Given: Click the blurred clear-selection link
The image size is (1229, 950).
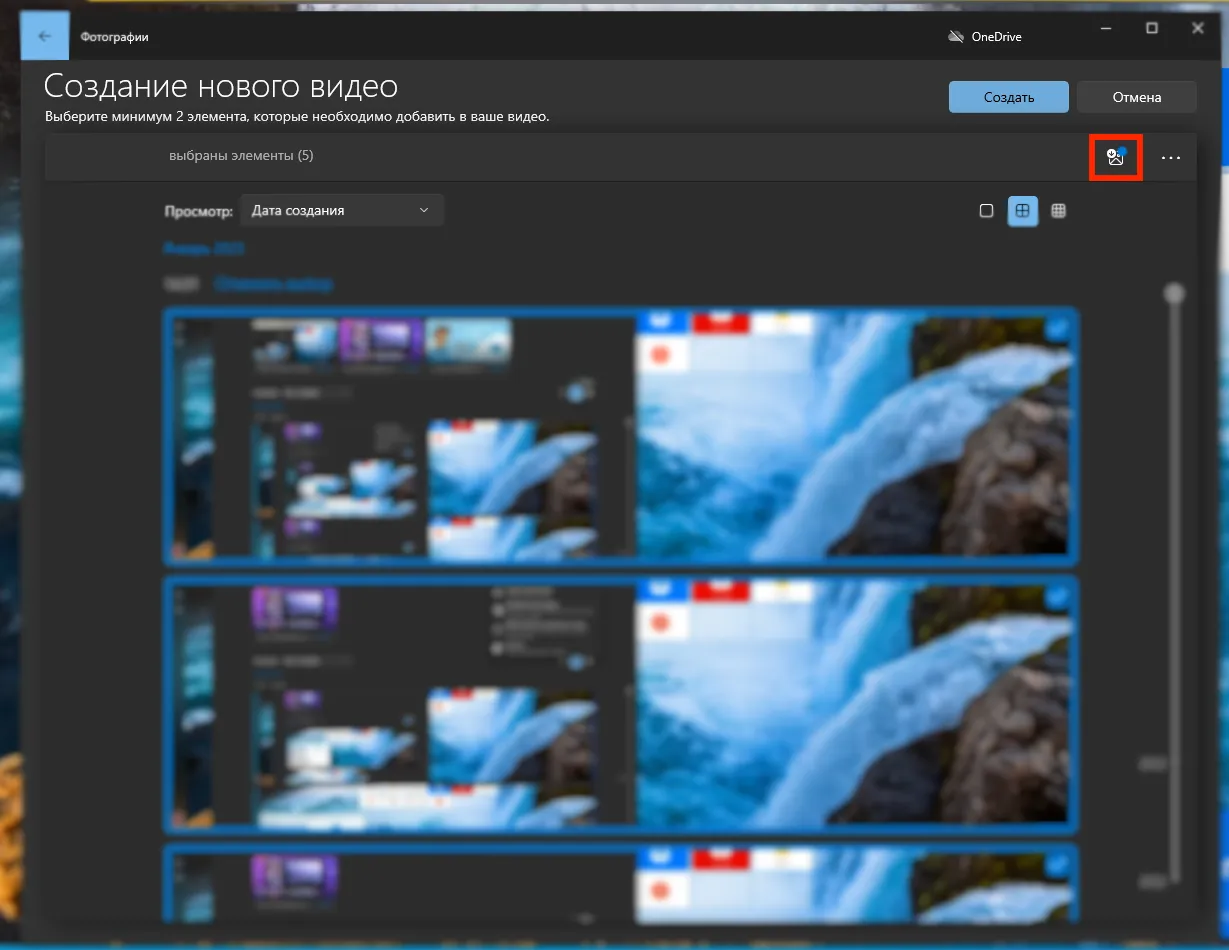Looking at the screenshot, I should 273,285.
